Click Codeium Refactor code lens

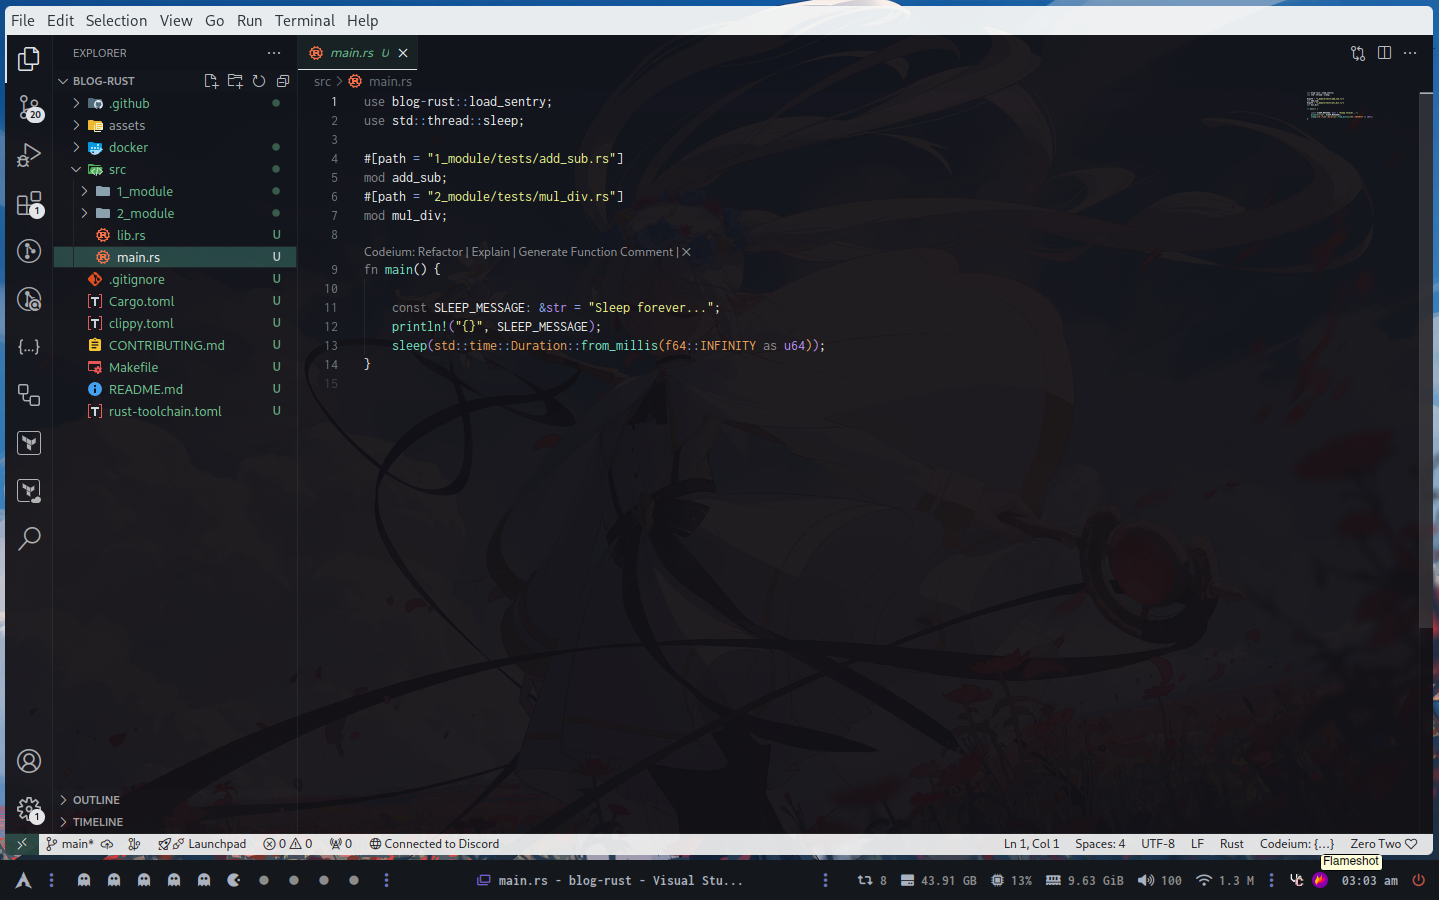(440, 252)
